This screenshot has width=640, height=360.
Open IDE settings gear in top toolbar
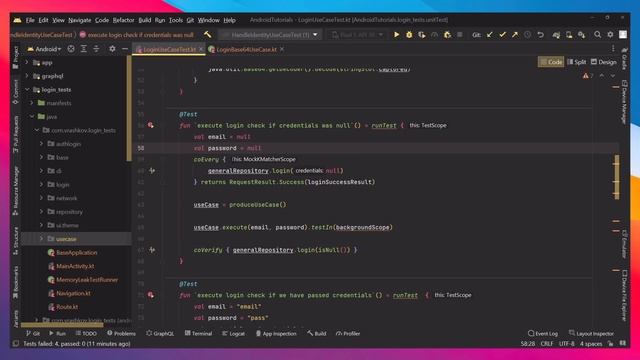click(x=610, y=35)
